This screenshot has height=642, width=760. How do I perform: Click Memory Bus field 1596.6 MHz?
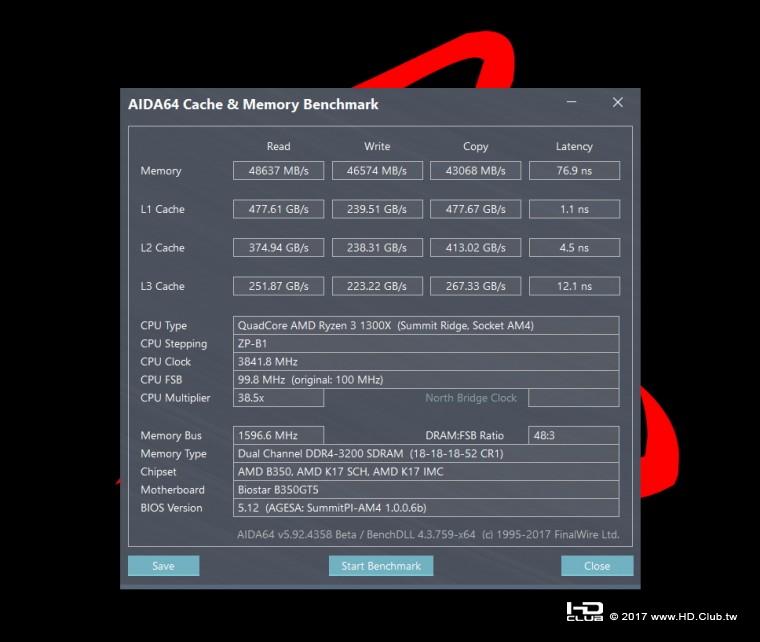279,436
